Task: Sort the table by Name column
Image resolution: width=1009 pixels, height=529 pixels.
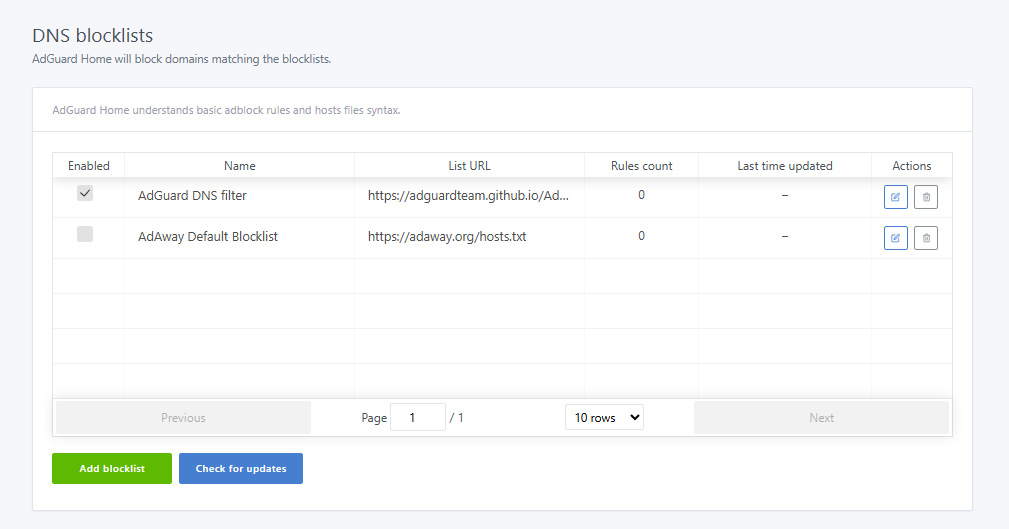Action: click(x=239, y=166)
